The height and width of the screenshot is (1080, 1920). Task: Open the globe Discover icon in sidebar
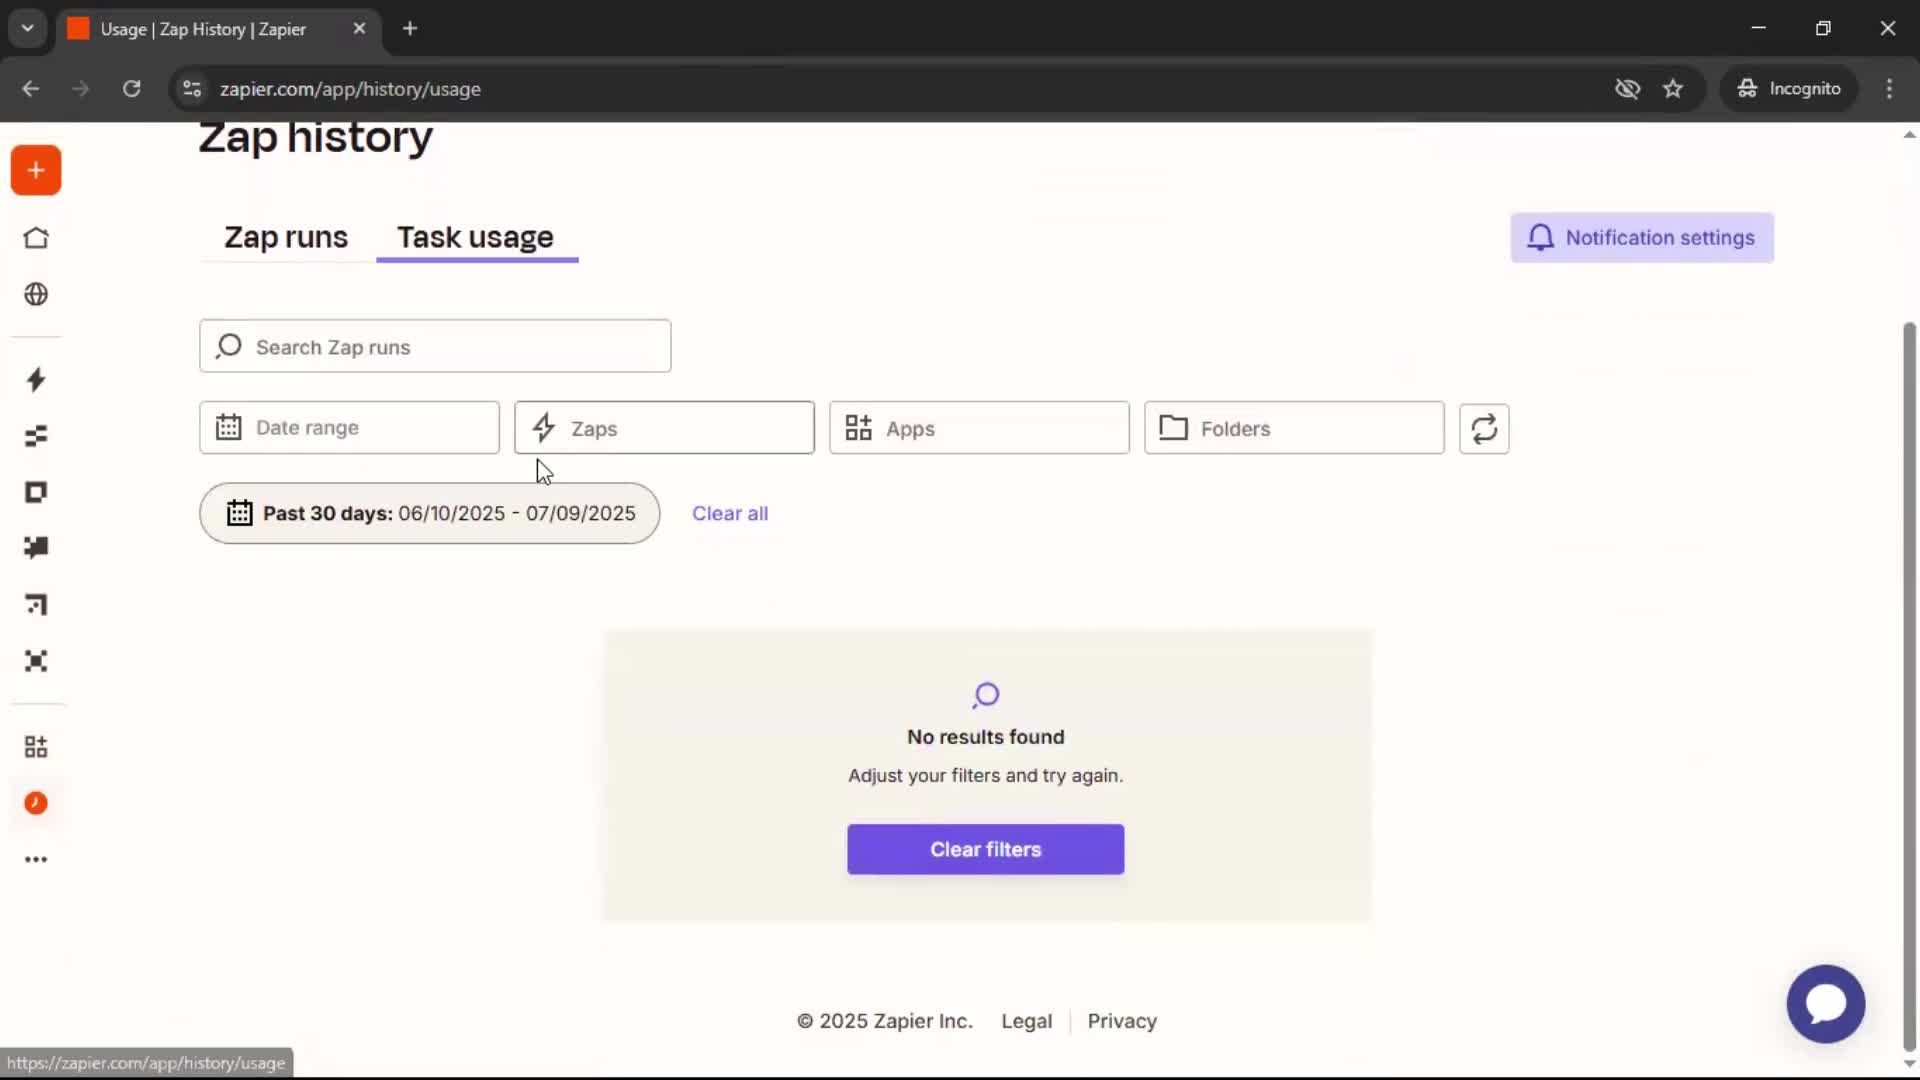36,294
